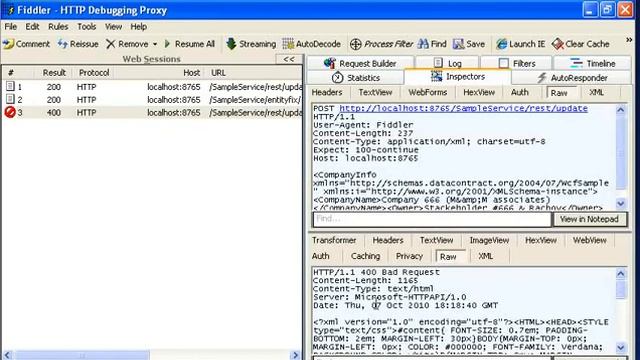Switch to the Timeline tab
Viewport: 640px width, 360px height.
(x=593, y=63)
